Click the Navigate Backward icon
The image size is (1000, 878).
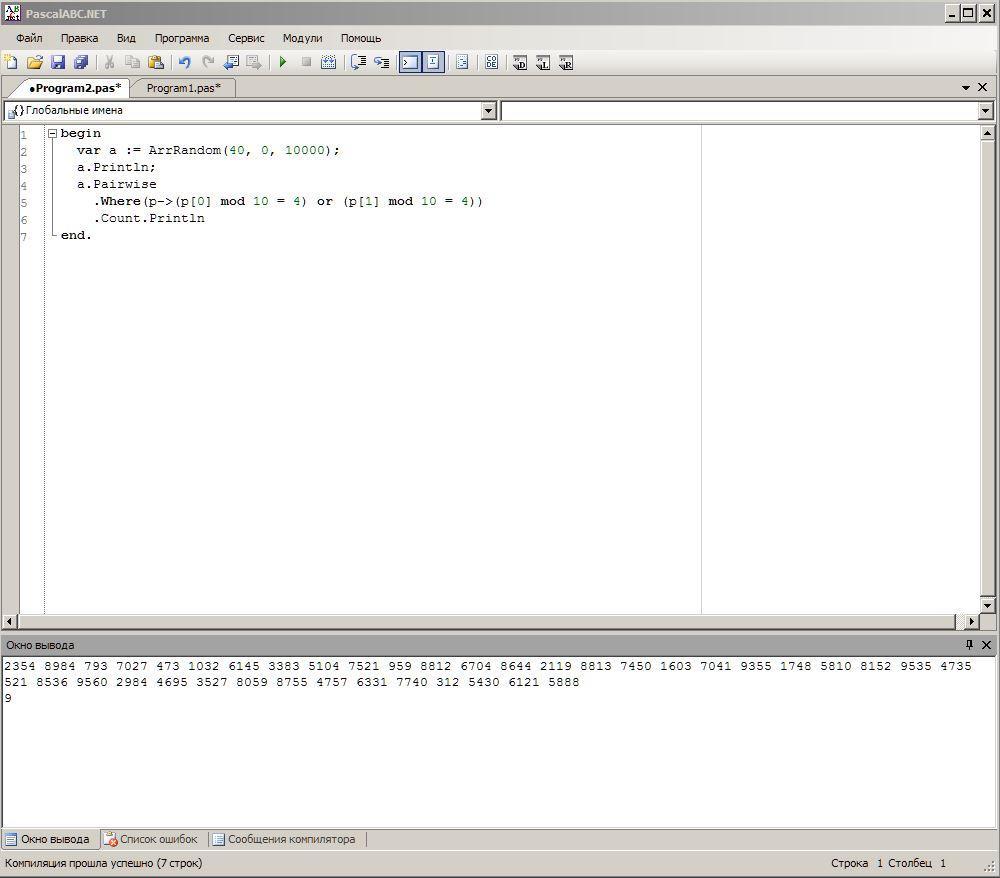[x=231, y=62]
